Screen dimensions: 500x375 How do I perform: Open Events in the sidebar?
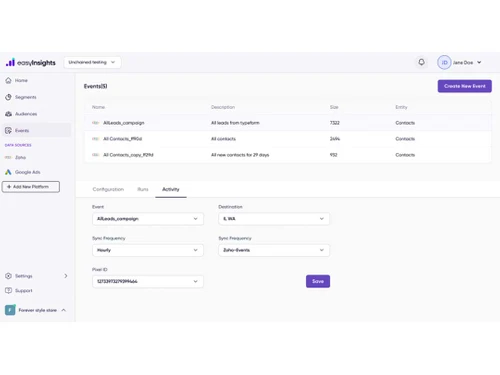[22, 130]
